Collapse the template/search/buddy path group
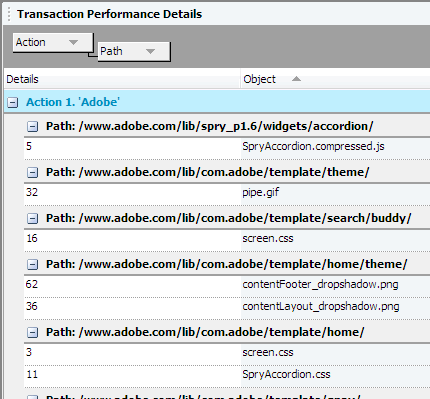The image size is (430, 399). pyautogui.click(x=32, y=218)
